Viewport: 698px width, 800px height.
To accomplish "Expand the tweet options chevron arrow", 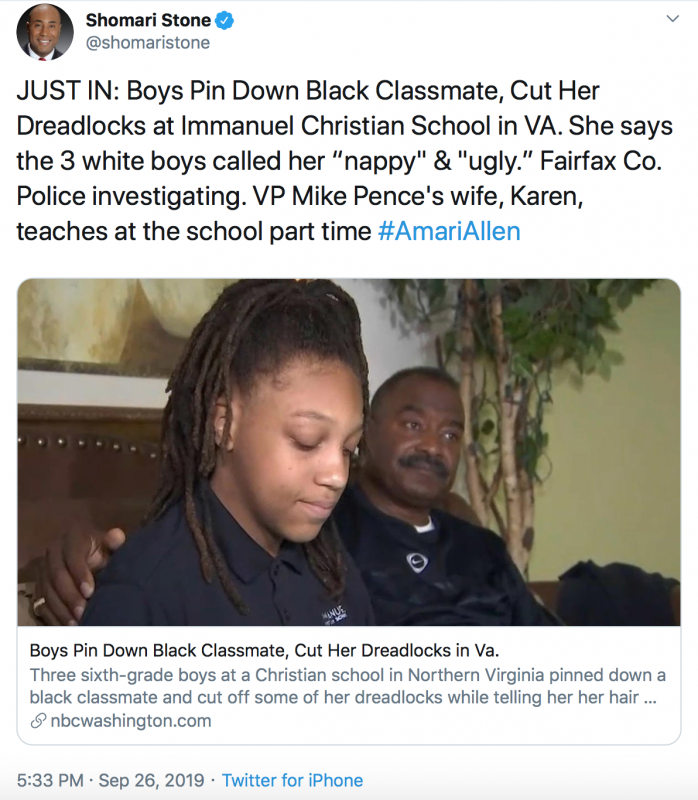I will click(x=673, y=19).
